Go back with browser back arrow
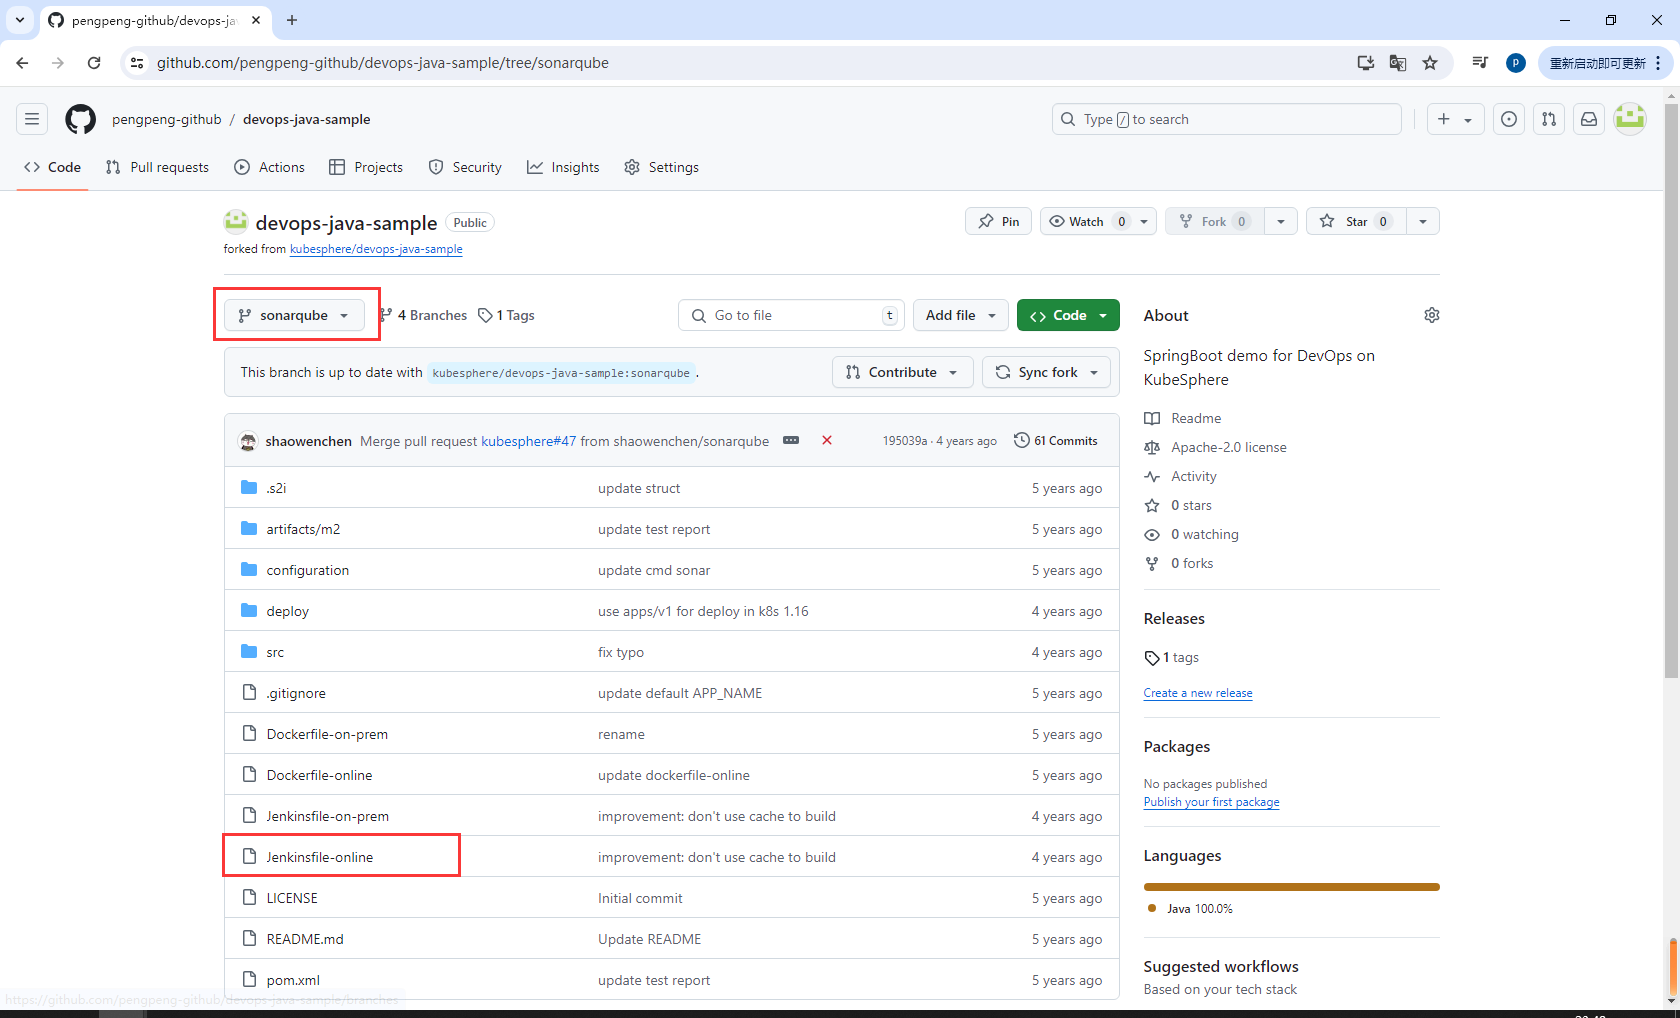1680x1018 pixels. click(x=22, y=63)
